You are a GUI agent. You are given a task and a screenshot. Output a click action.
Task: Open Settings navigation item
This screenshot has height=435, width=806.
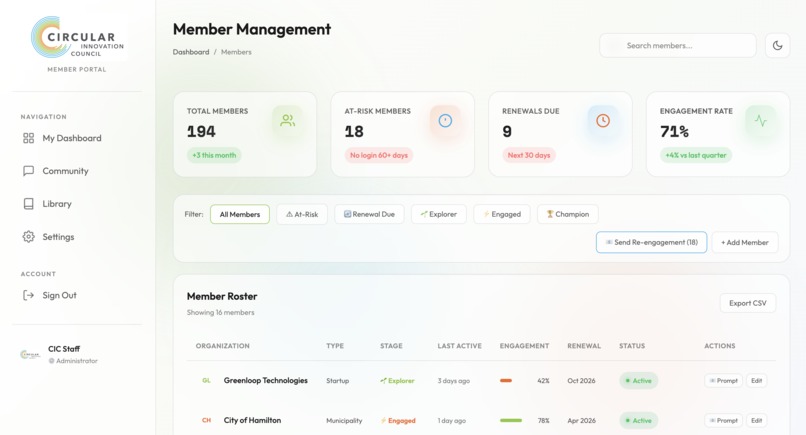(77, 237)
